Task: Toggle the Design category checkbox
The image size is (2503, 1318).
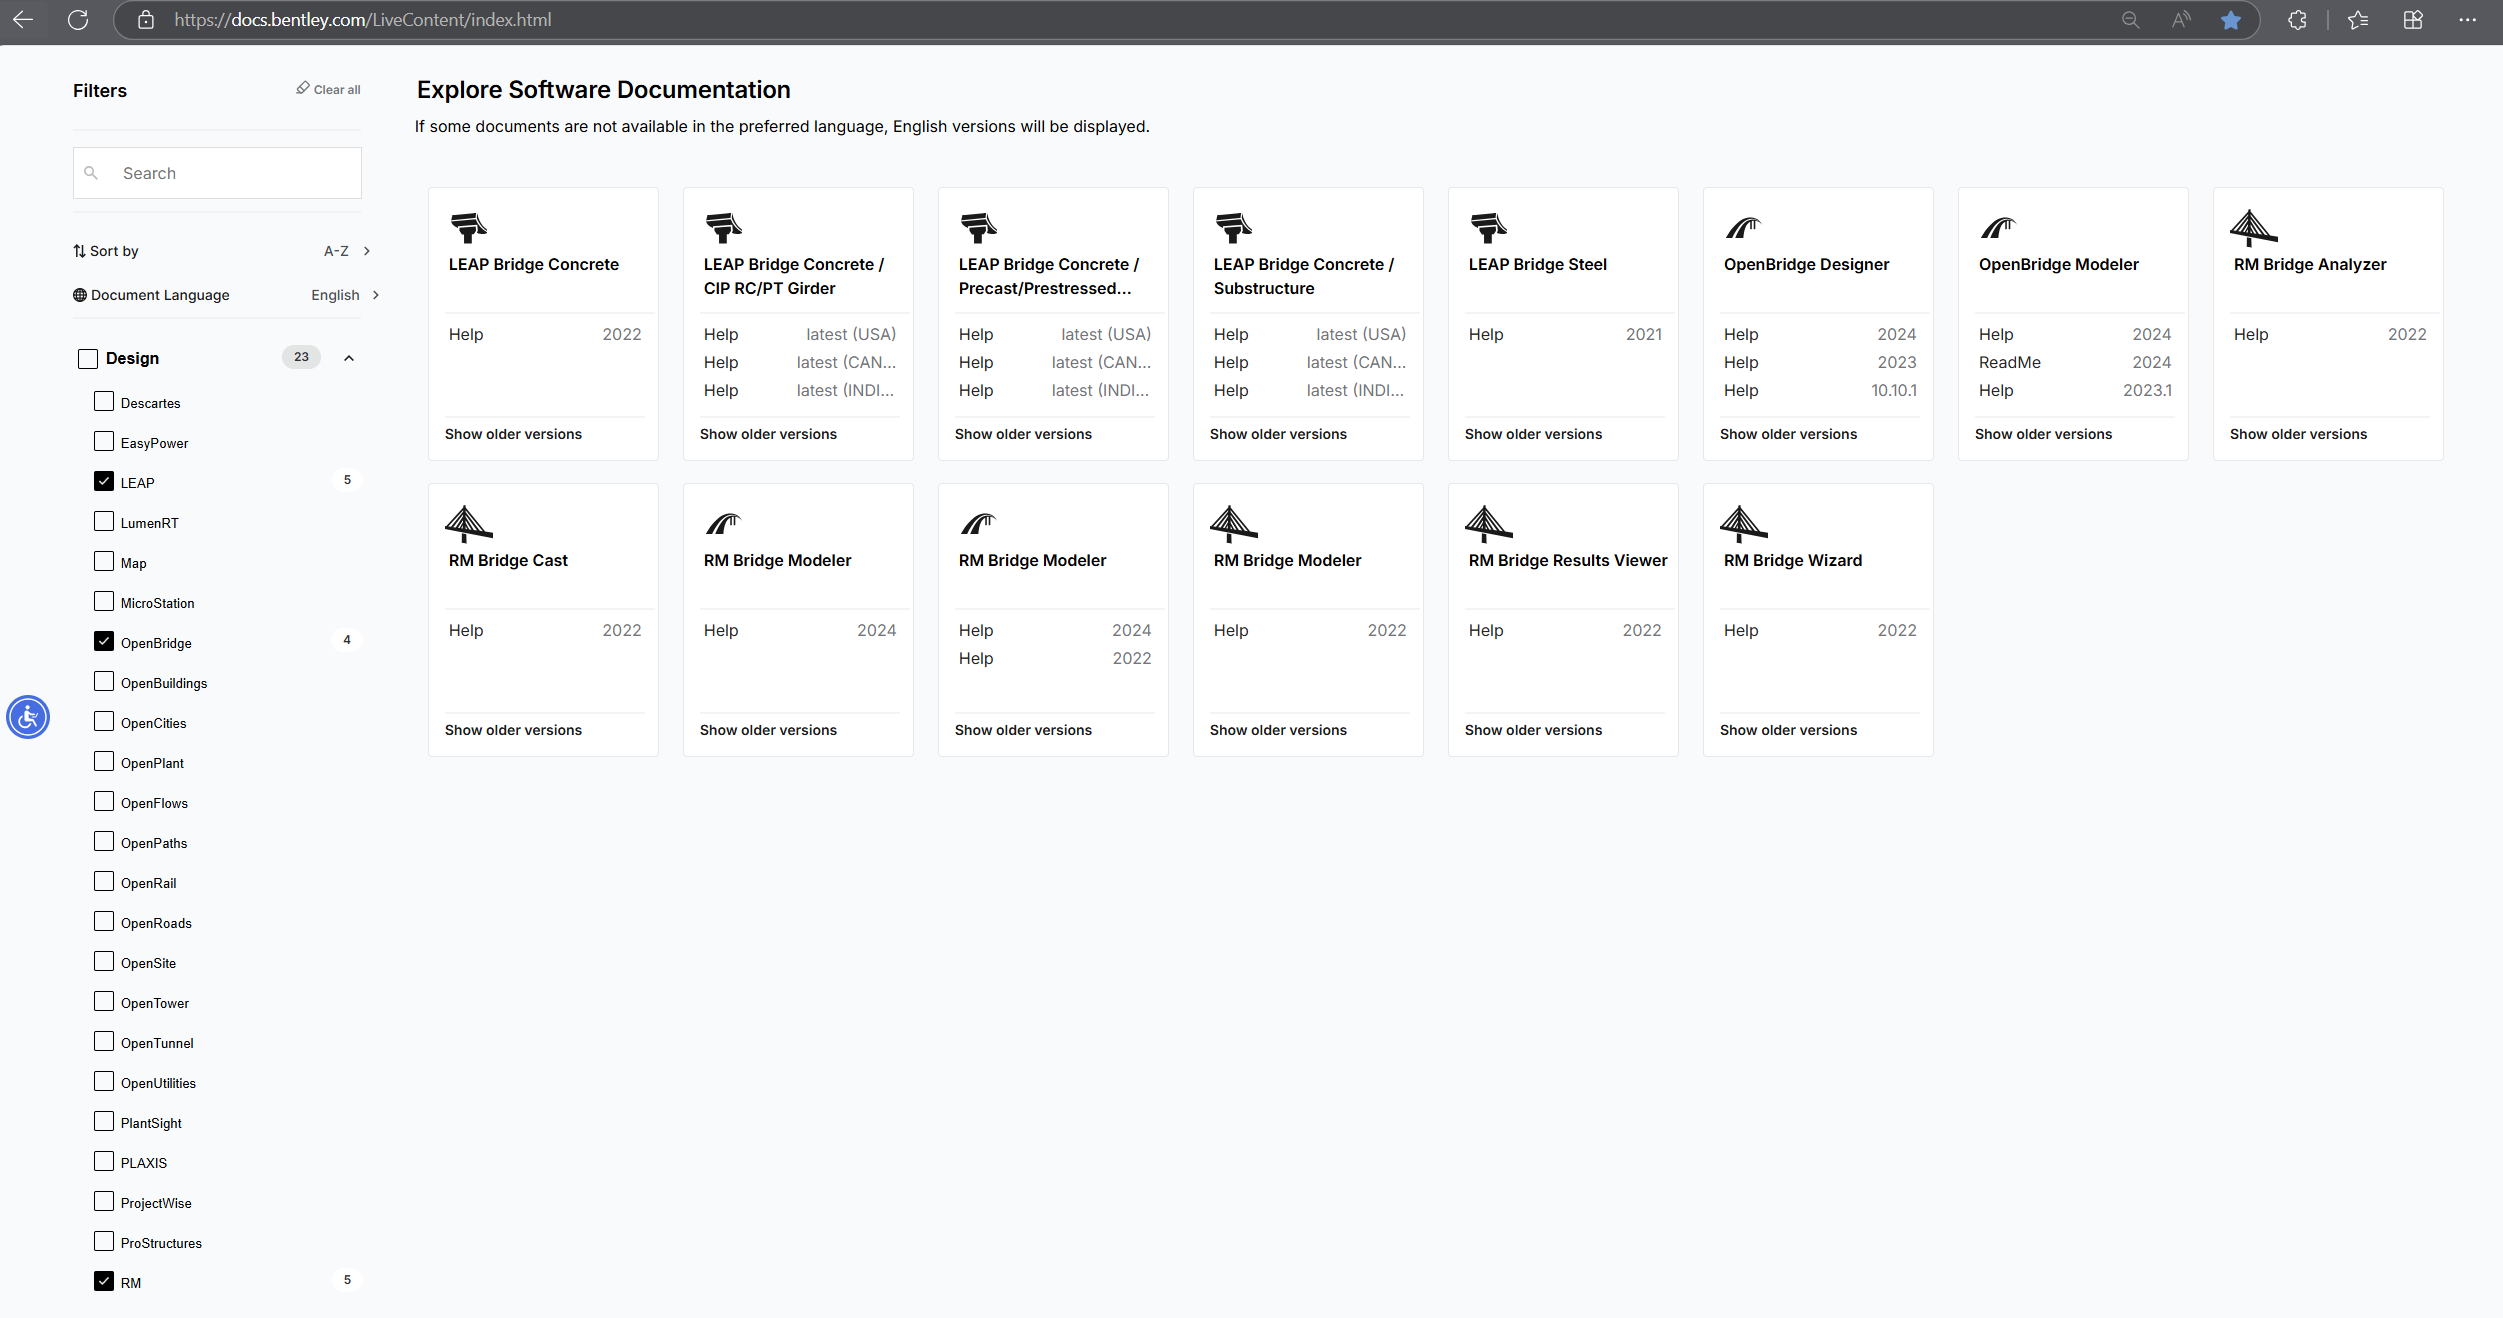Action: [x=88, y=358]
